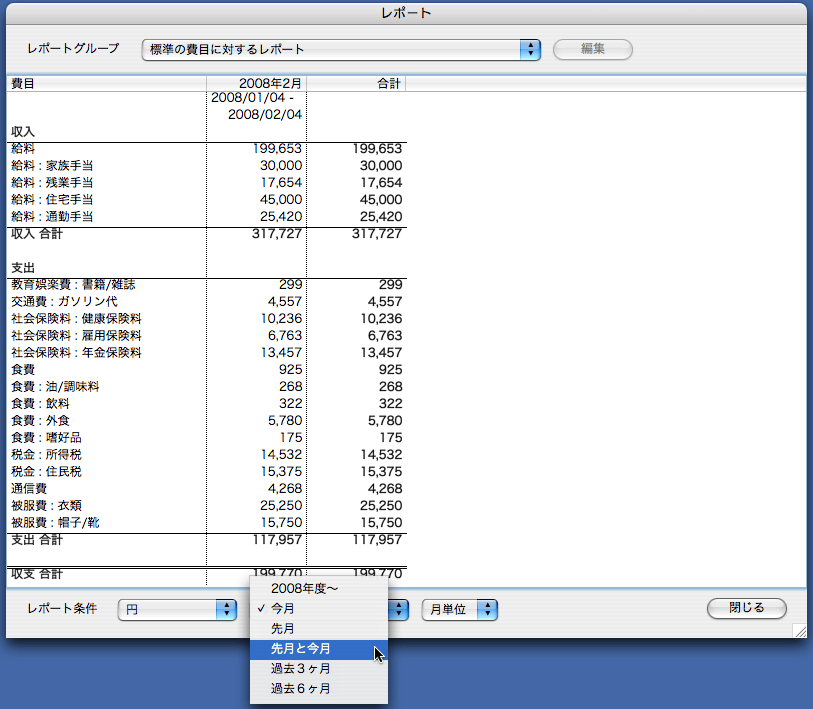Click the 費目 column header
The width and height of the screenshot is (813, 709).
[x=106, y=84]
